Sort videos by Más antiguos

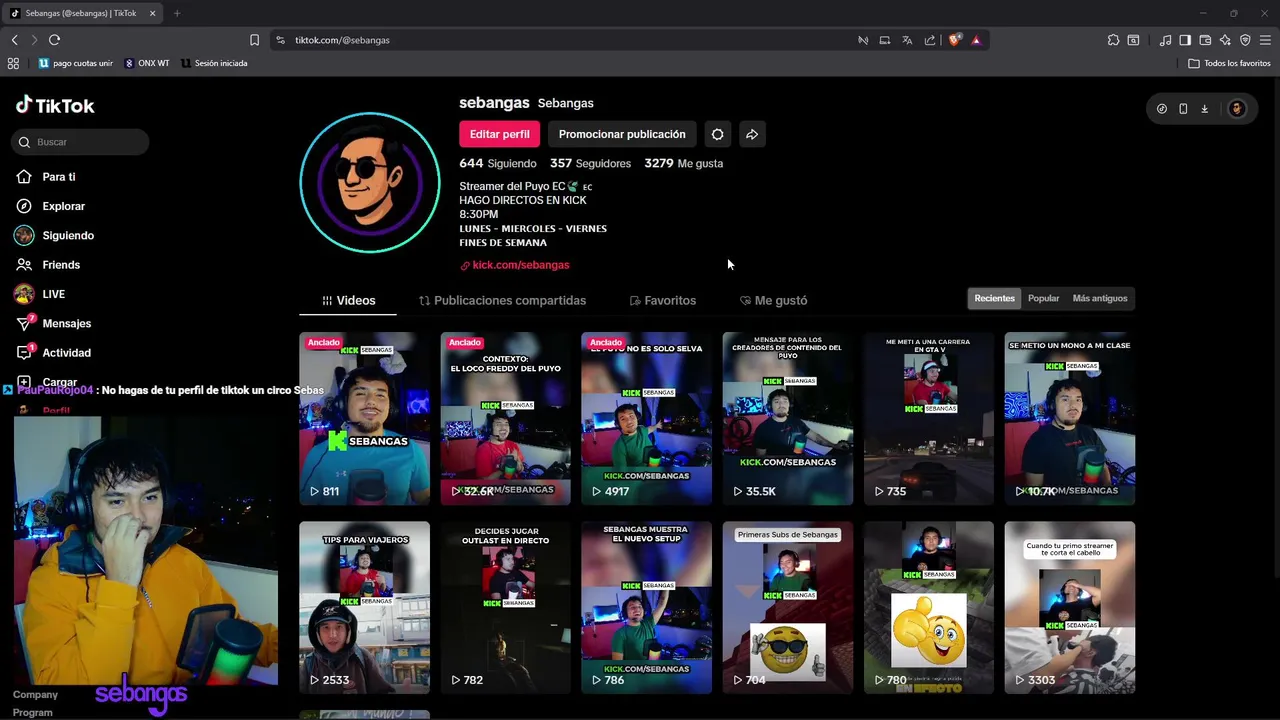[1099, 298]
